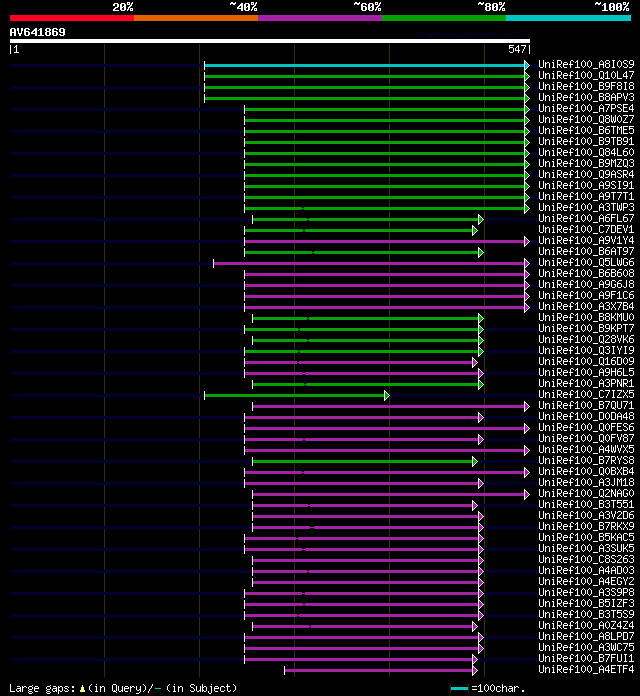
Task: Select UniRef100_B7RYS8 label
Action: click(x=586, y=461)
